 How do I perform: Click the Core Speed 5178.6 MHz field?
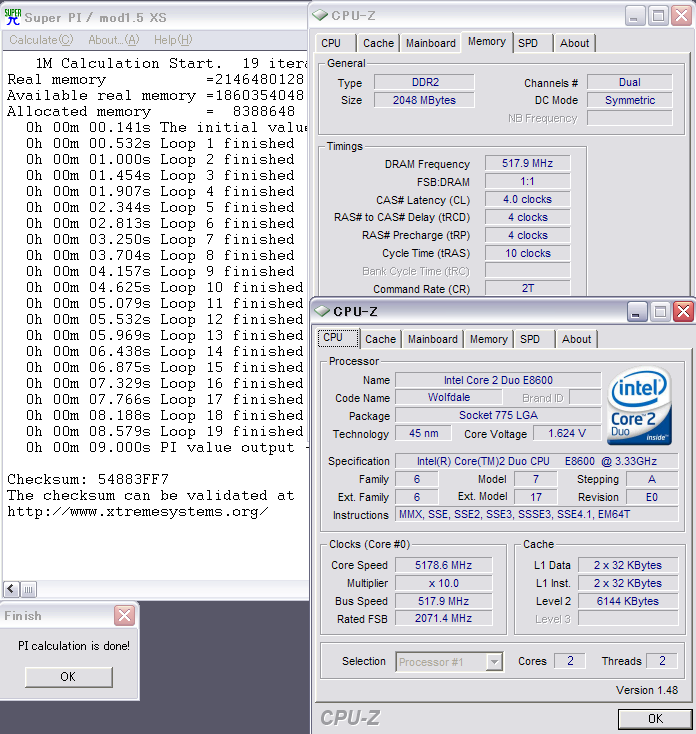pos(443,565)
